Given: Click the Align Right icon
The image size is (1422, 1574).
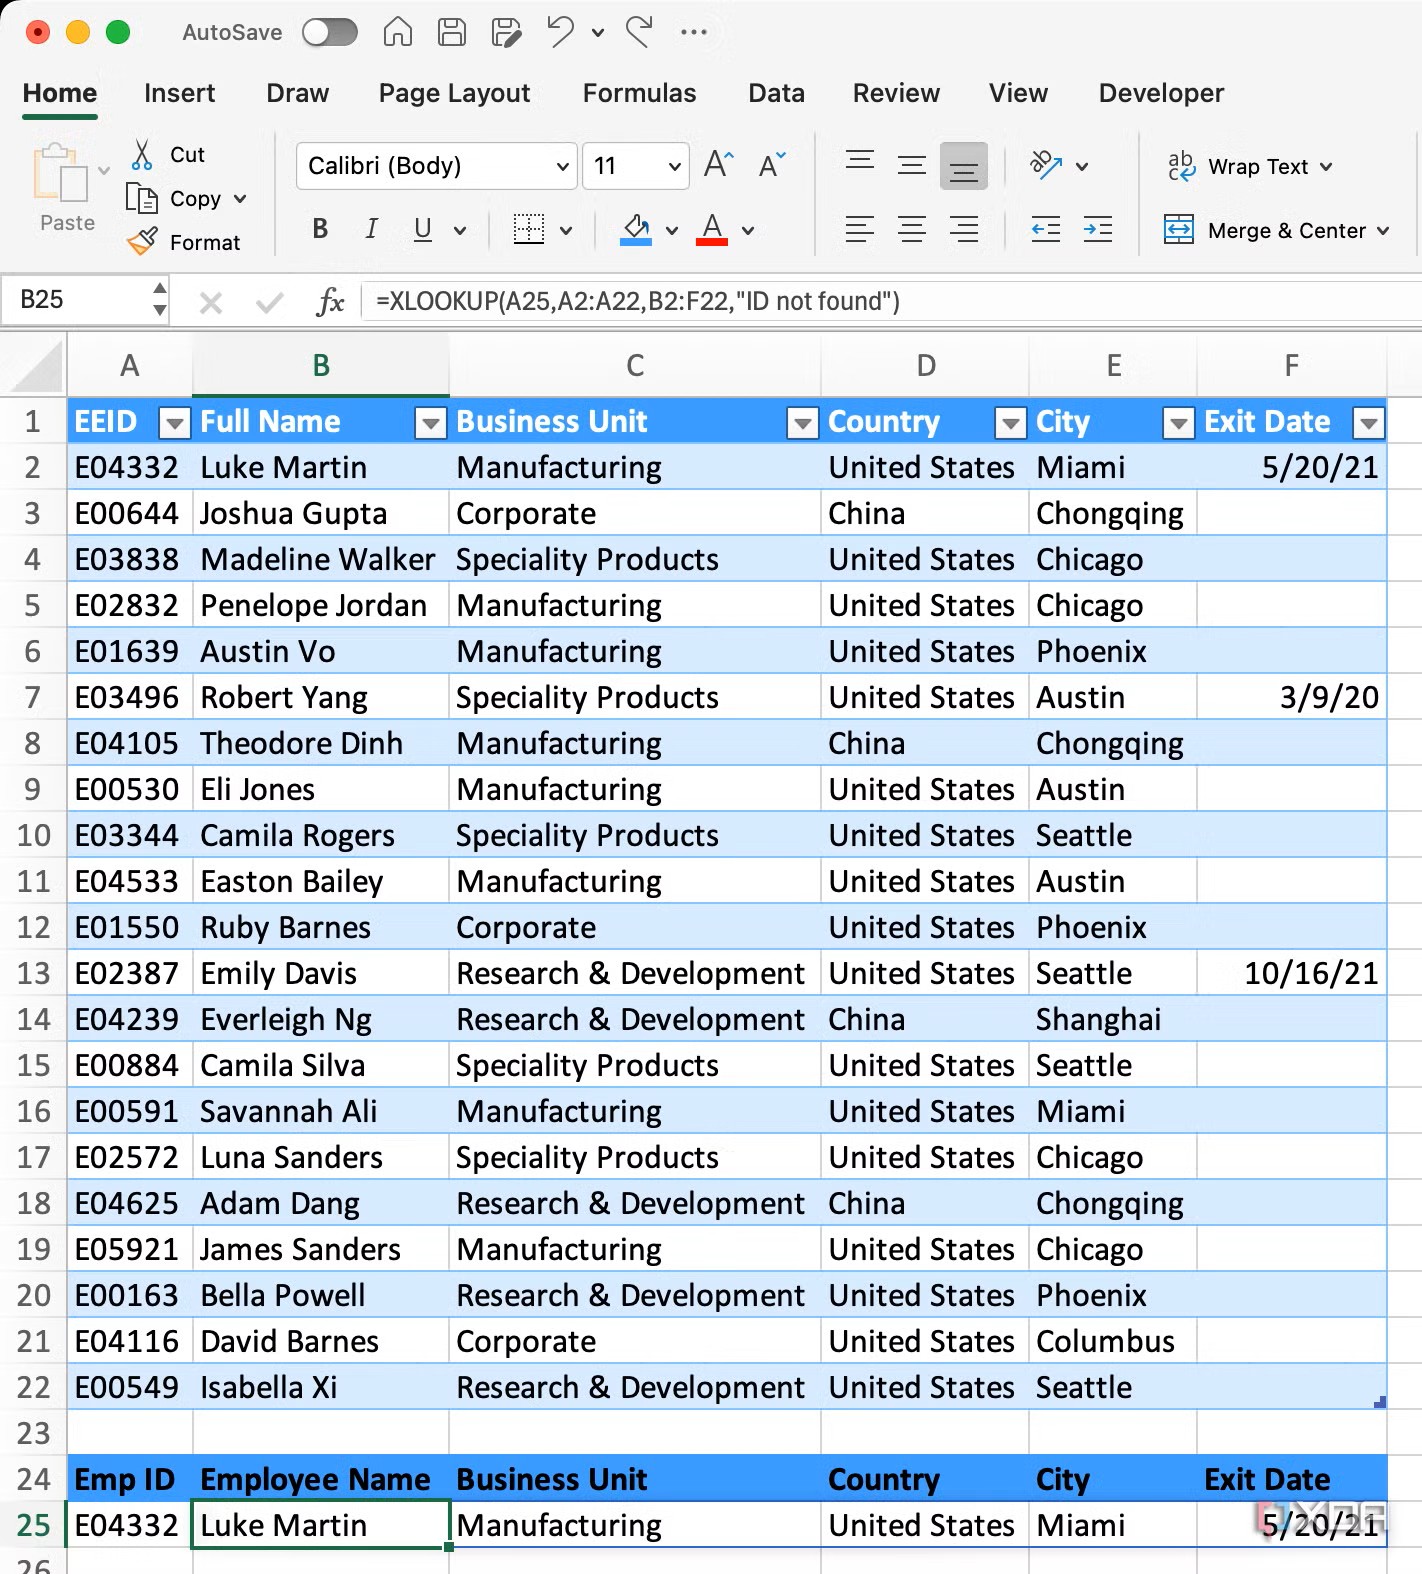Looking at the screenshot, I should [964, 229].
